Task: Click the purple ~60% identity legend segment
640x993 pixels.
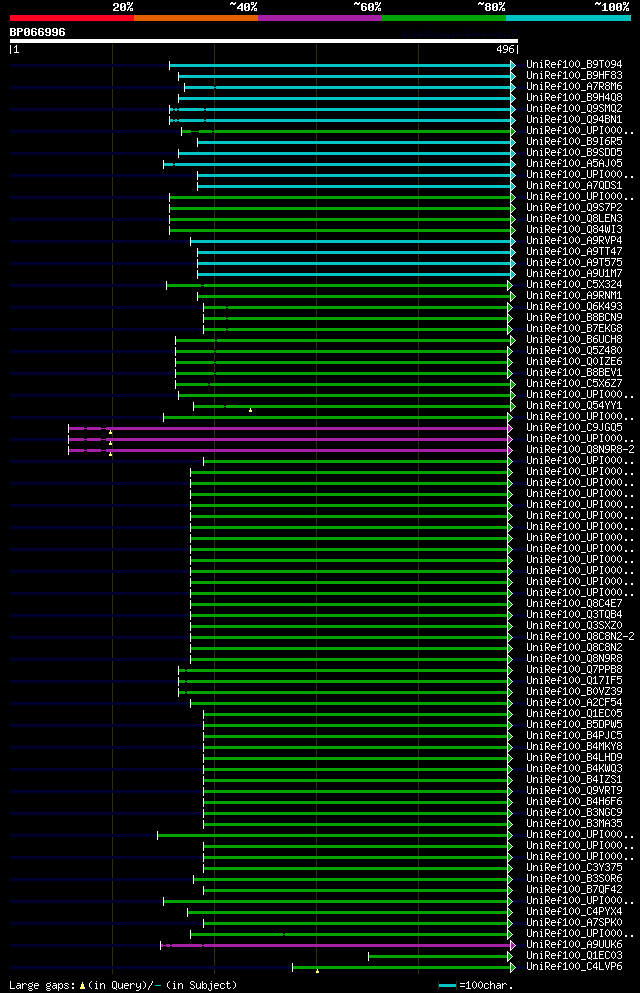Action: 320,18
